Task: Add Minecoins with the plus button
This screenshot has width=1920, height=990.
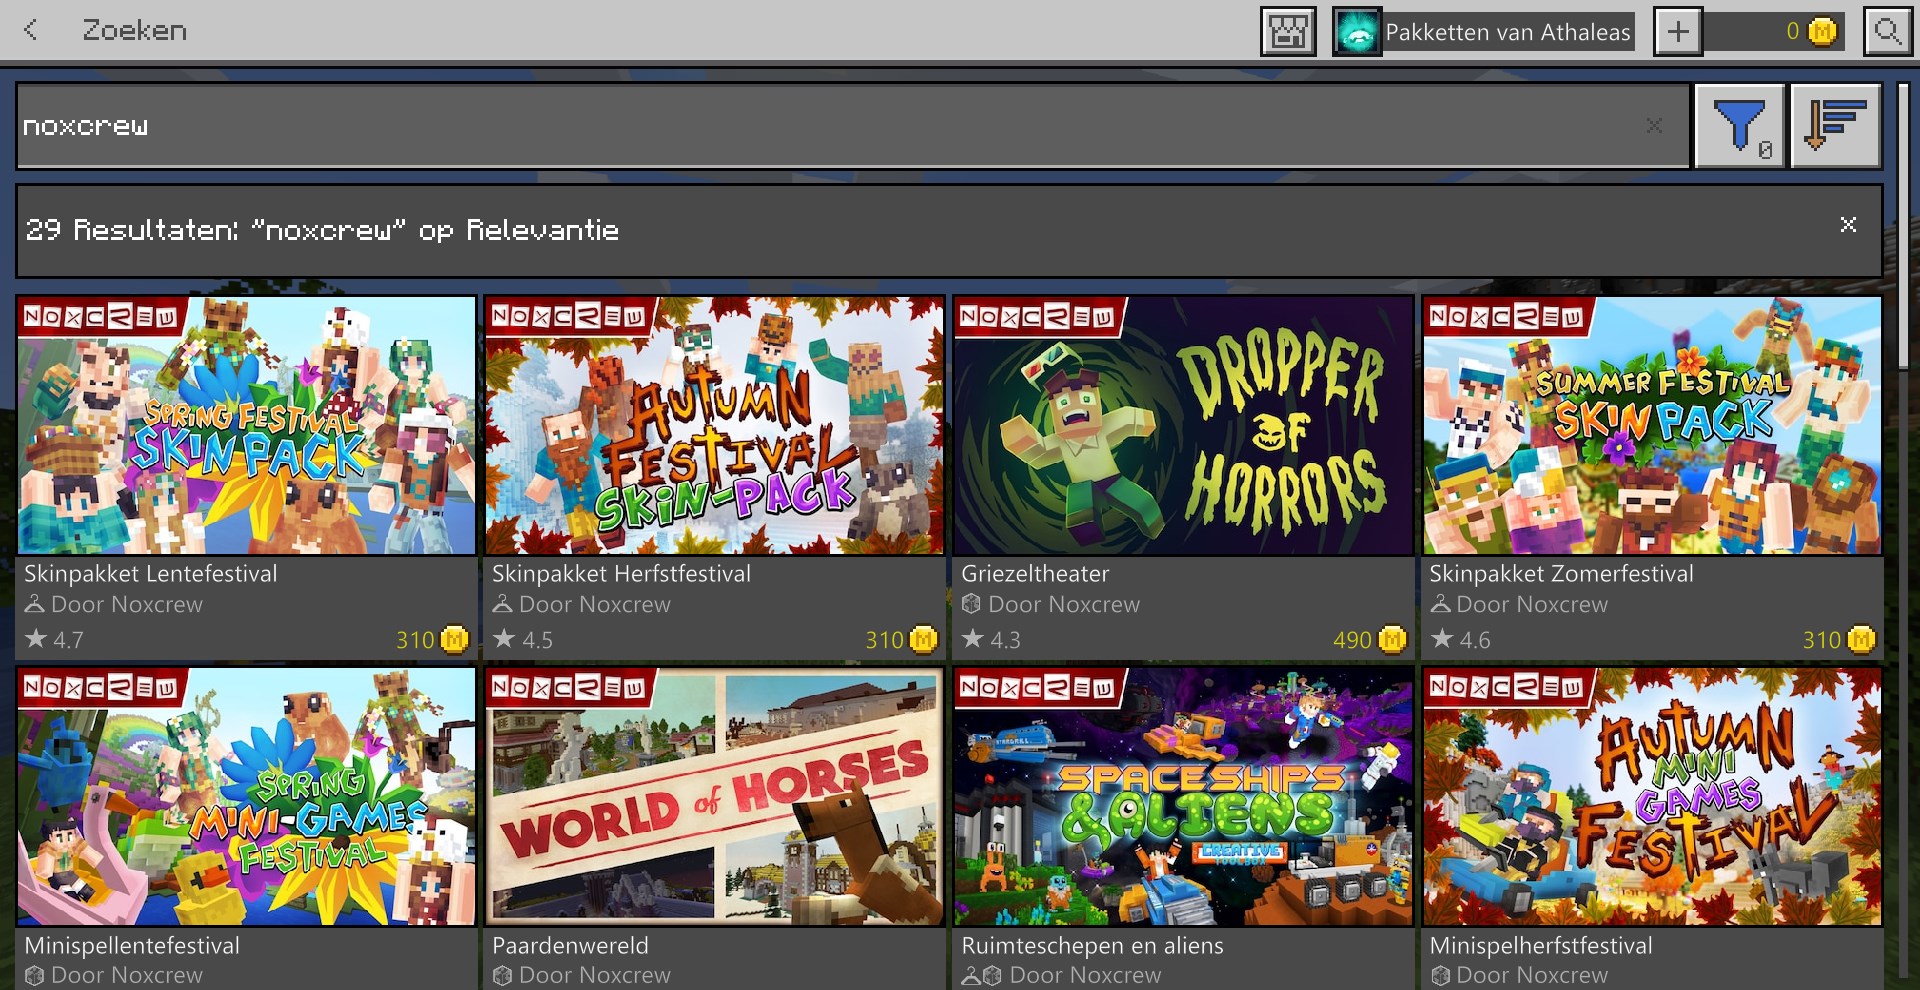Action: click(x=1678, y=32)
